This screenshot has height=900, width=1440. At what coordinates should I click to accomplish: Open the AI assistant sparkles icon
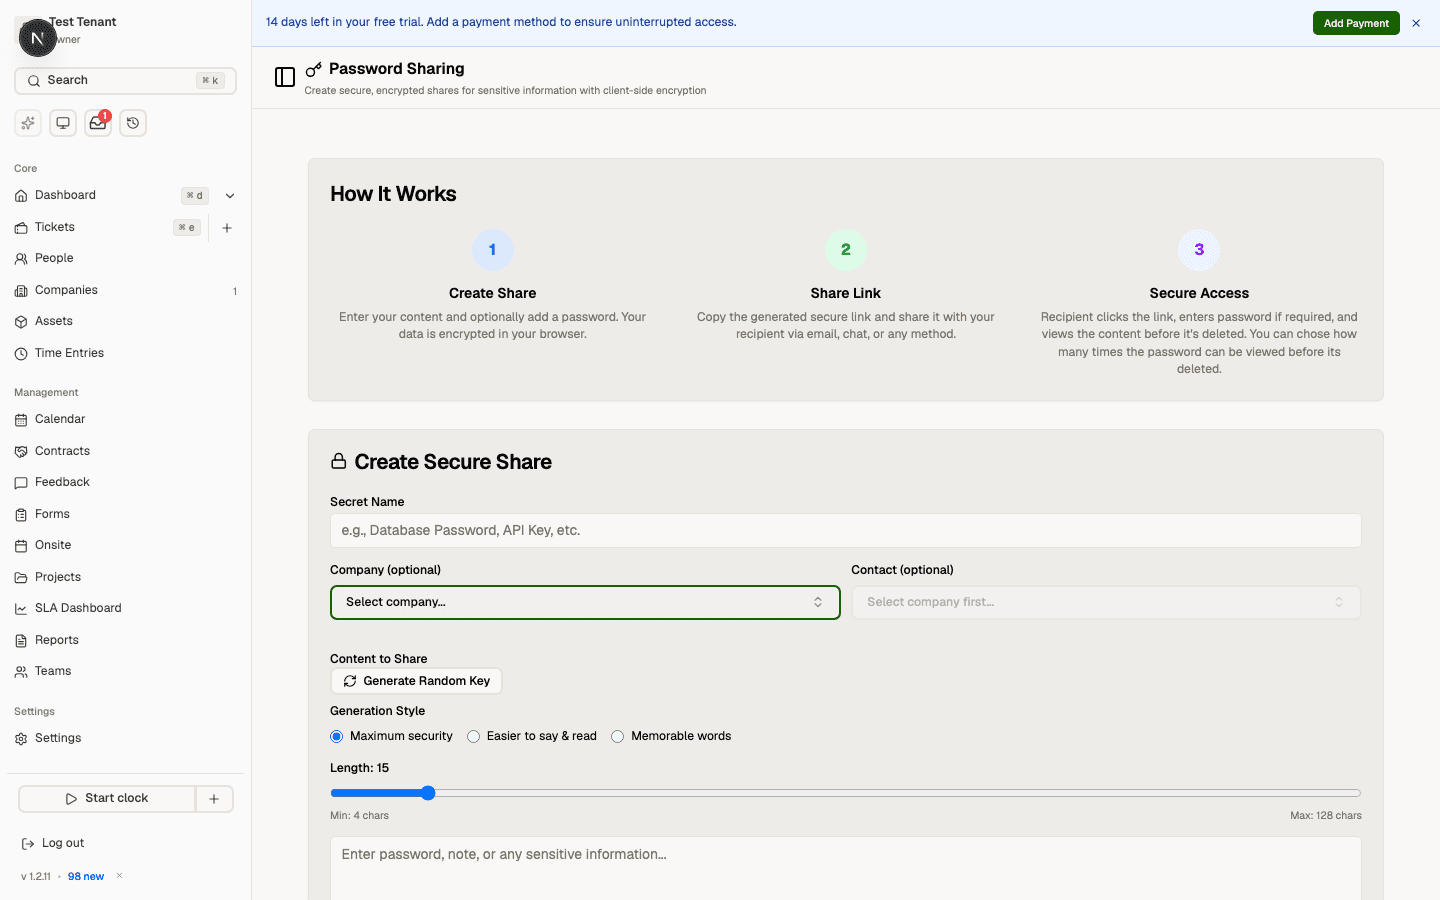tap(27, 122)
